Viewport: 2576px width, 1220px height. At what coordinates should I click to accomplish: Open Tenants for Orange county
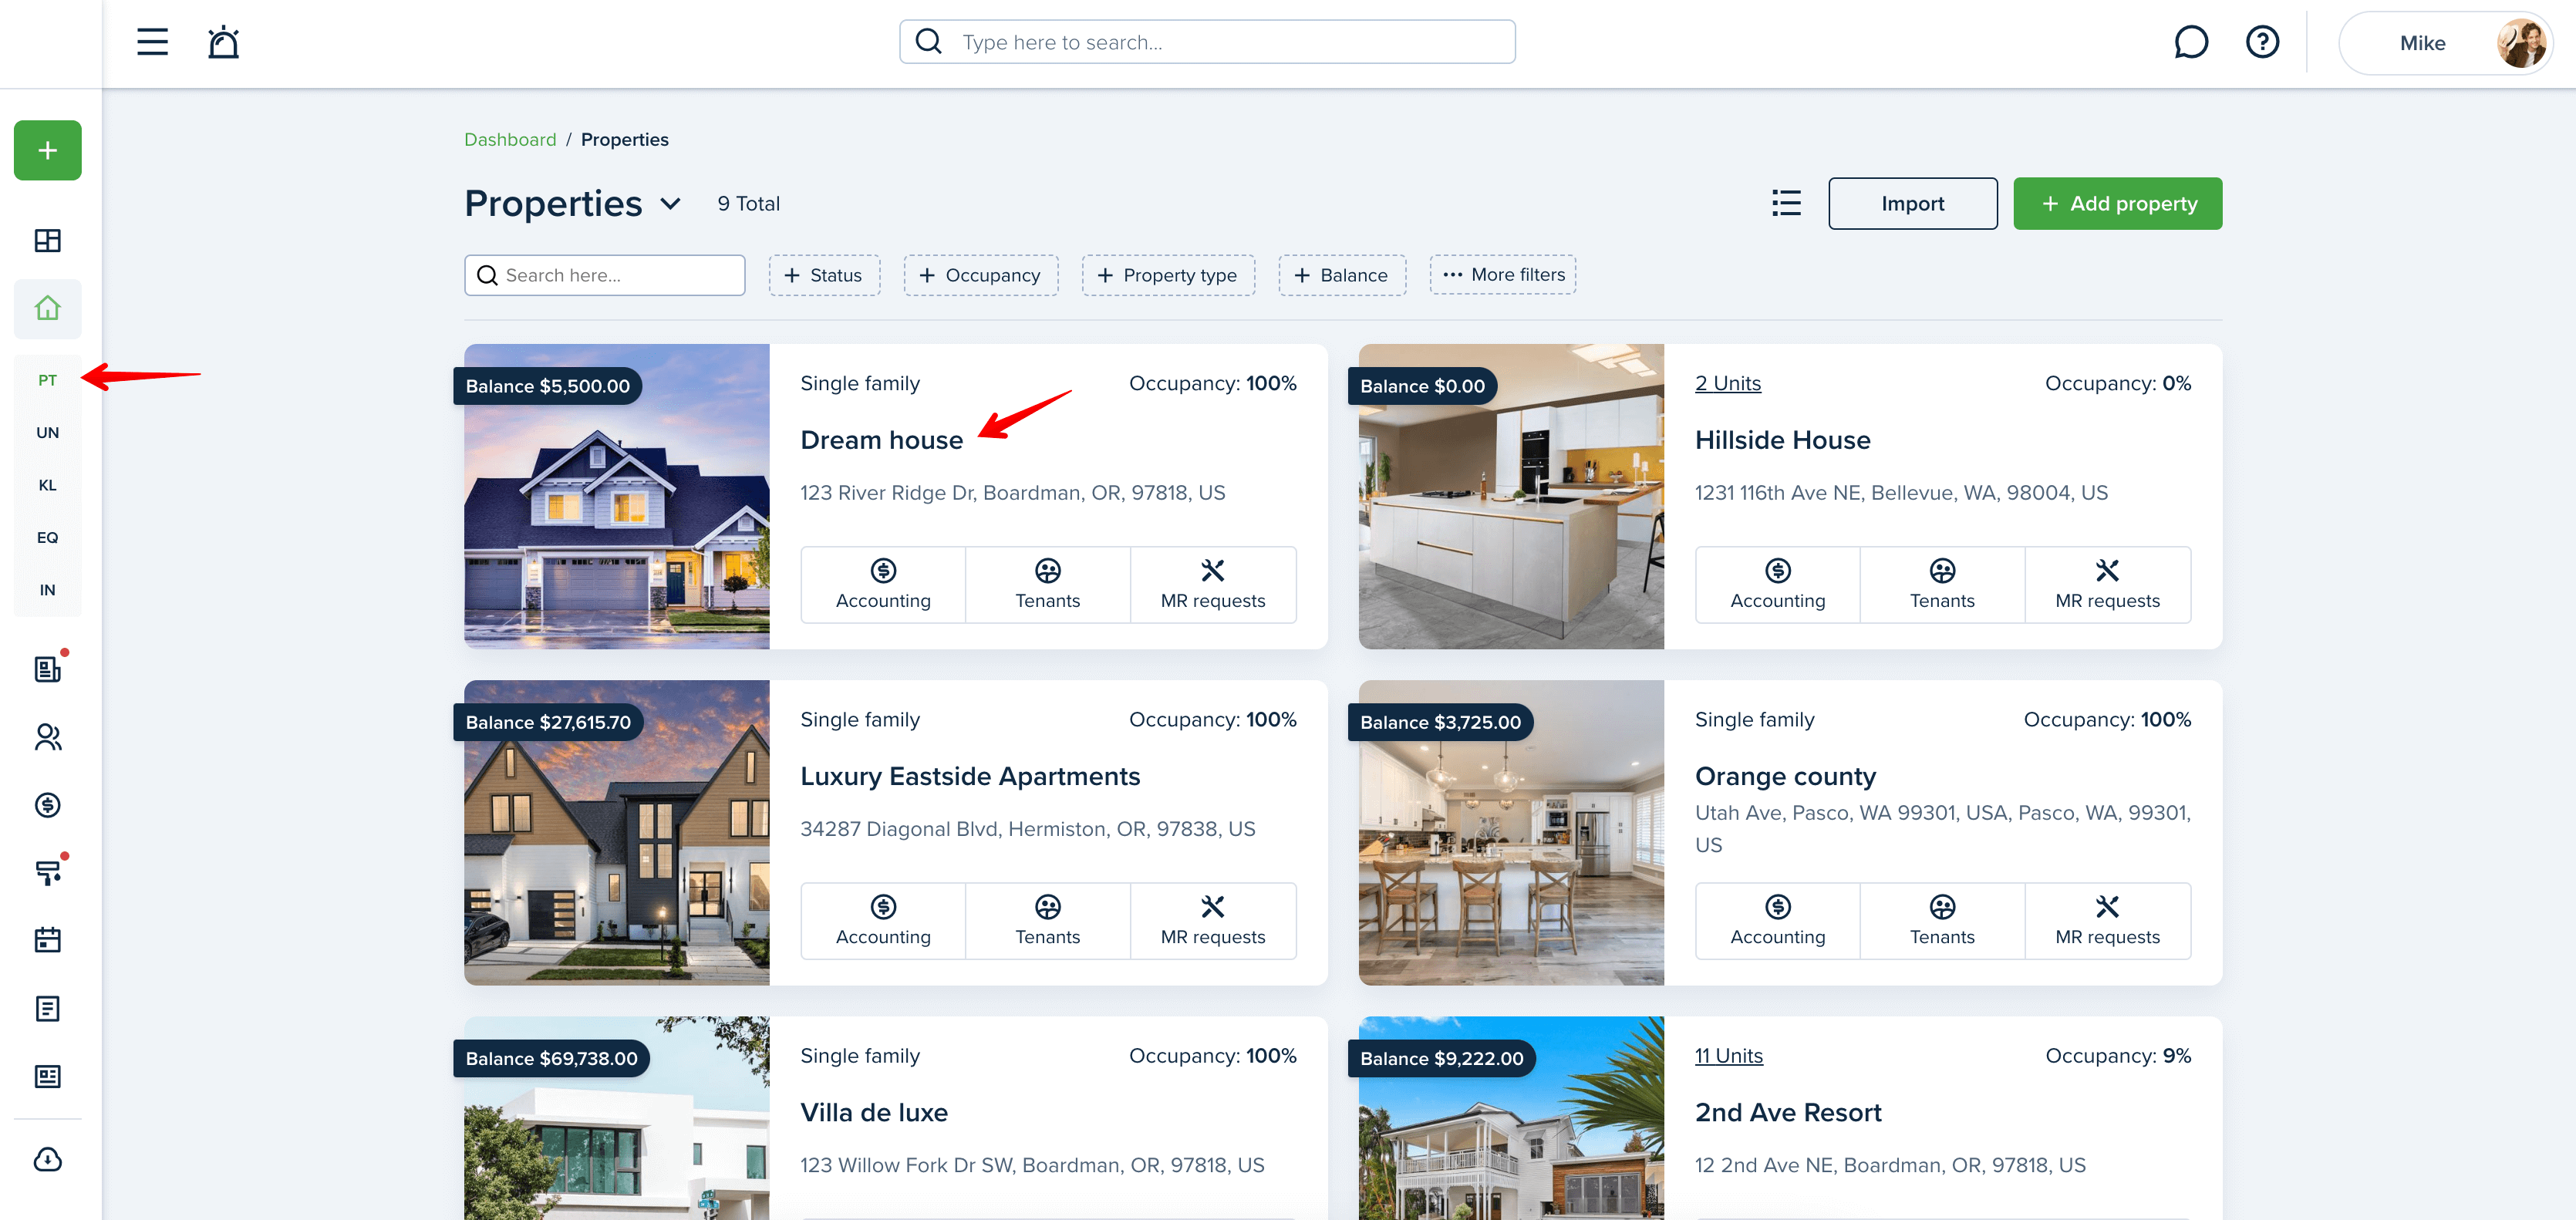tap(1942, 921)
